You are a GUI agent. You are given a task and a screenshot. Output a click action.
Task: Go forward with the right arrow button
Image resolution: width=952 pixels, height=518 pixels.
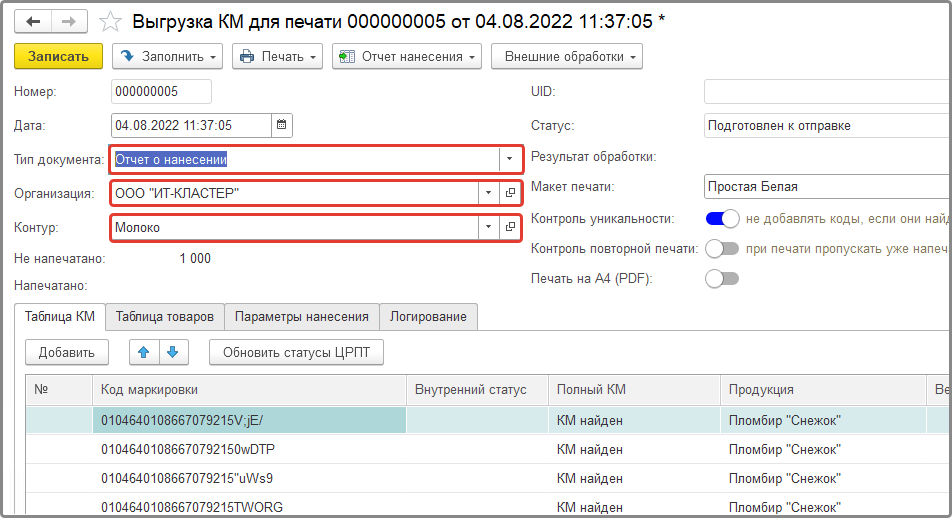click(x=69, y=21)
